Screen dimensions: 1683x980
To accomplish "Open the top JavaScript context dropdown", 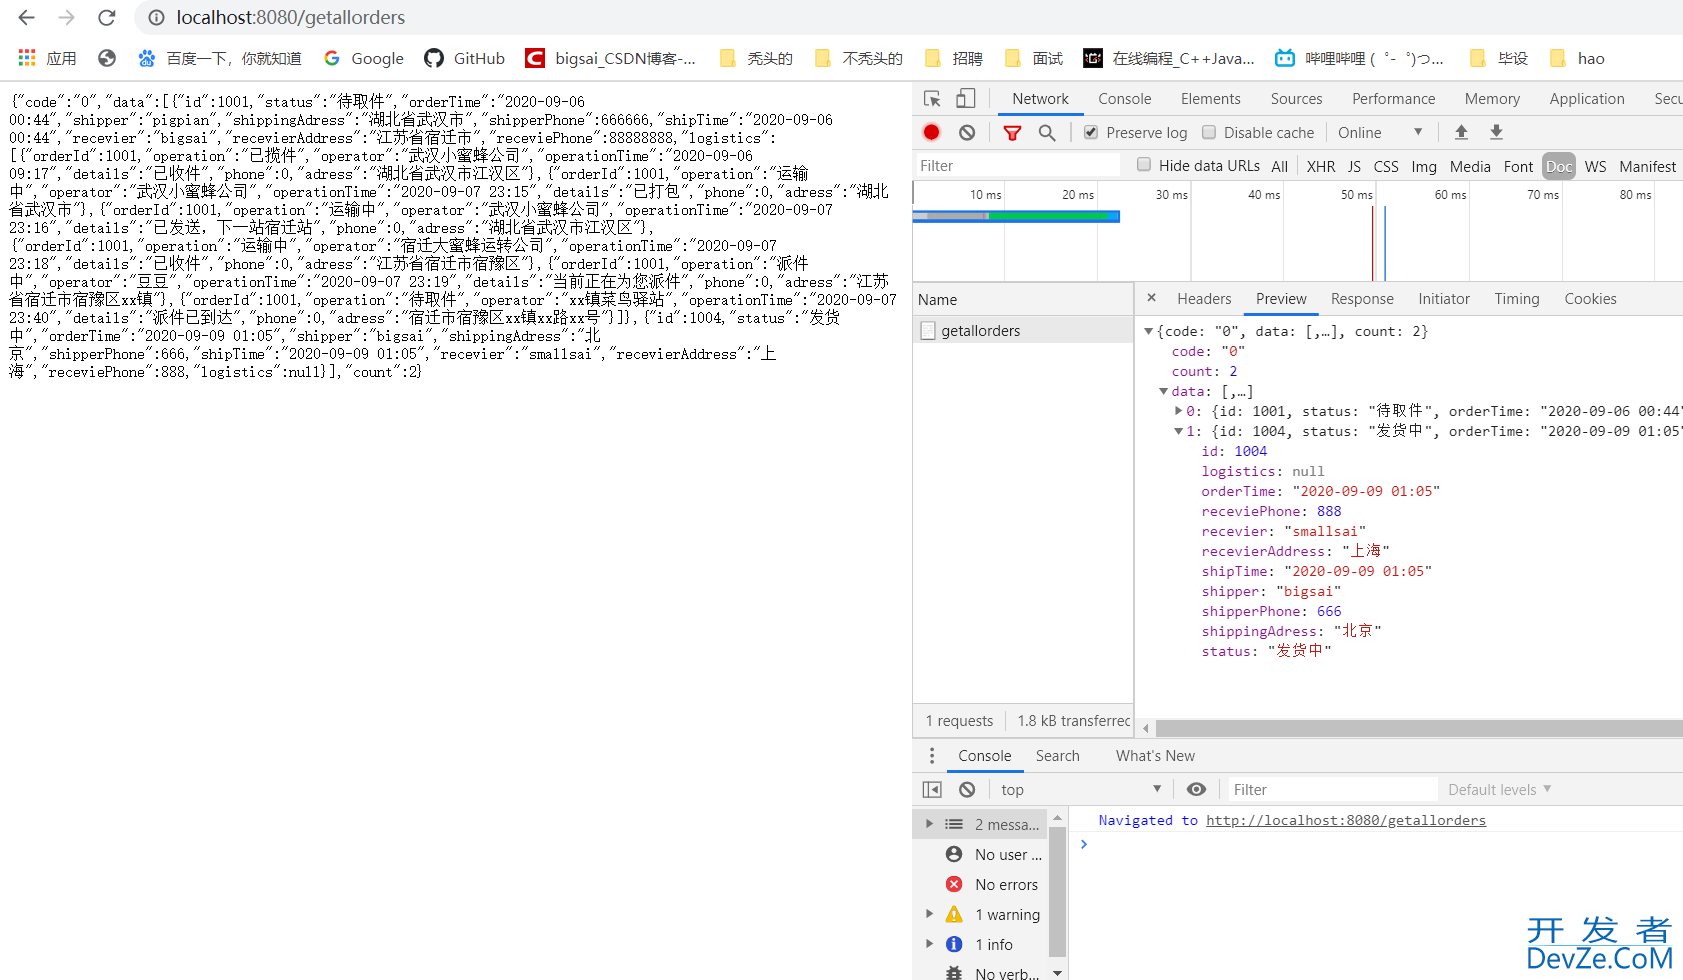I will (1081, 789).
